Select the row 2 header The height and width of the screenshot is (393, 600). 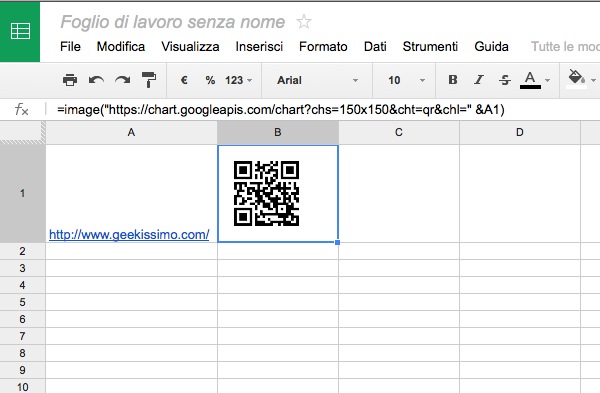pos(23,251)
